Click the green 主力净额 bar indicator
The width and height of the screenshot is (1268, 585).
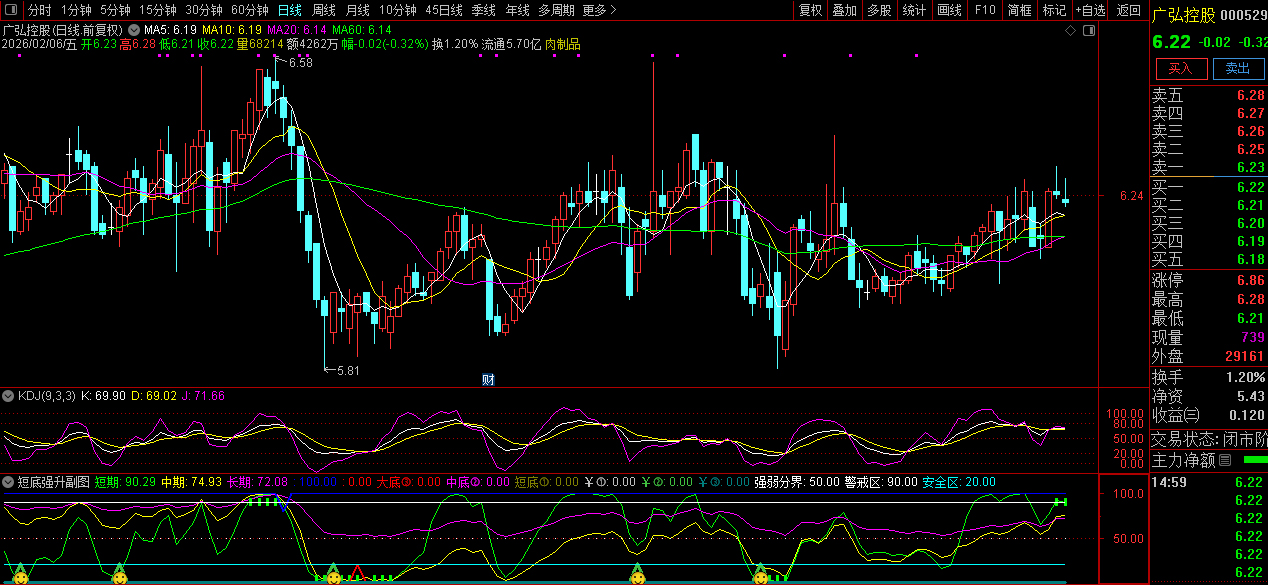(1253, 460)
